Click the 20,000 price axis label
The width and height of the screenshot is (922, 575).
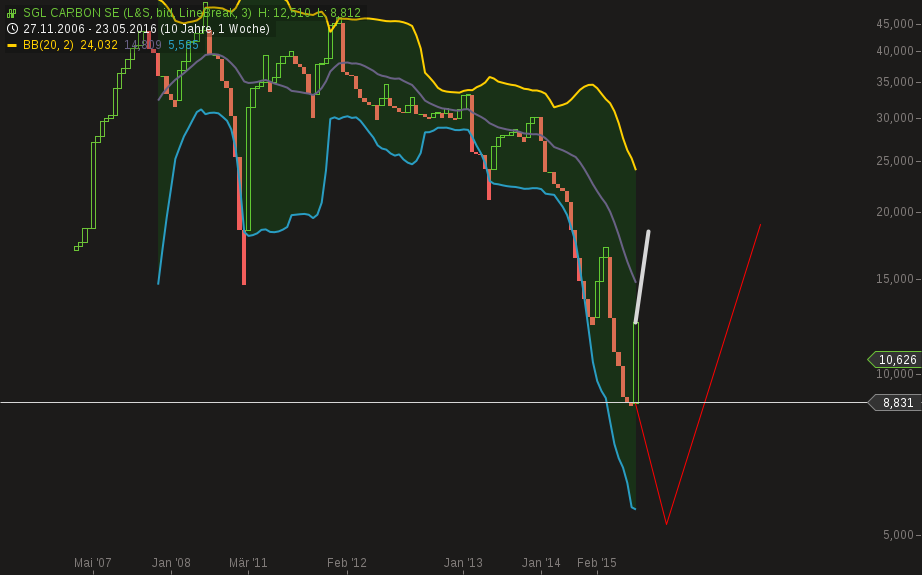pyautogui.click(x=895, y=212)
